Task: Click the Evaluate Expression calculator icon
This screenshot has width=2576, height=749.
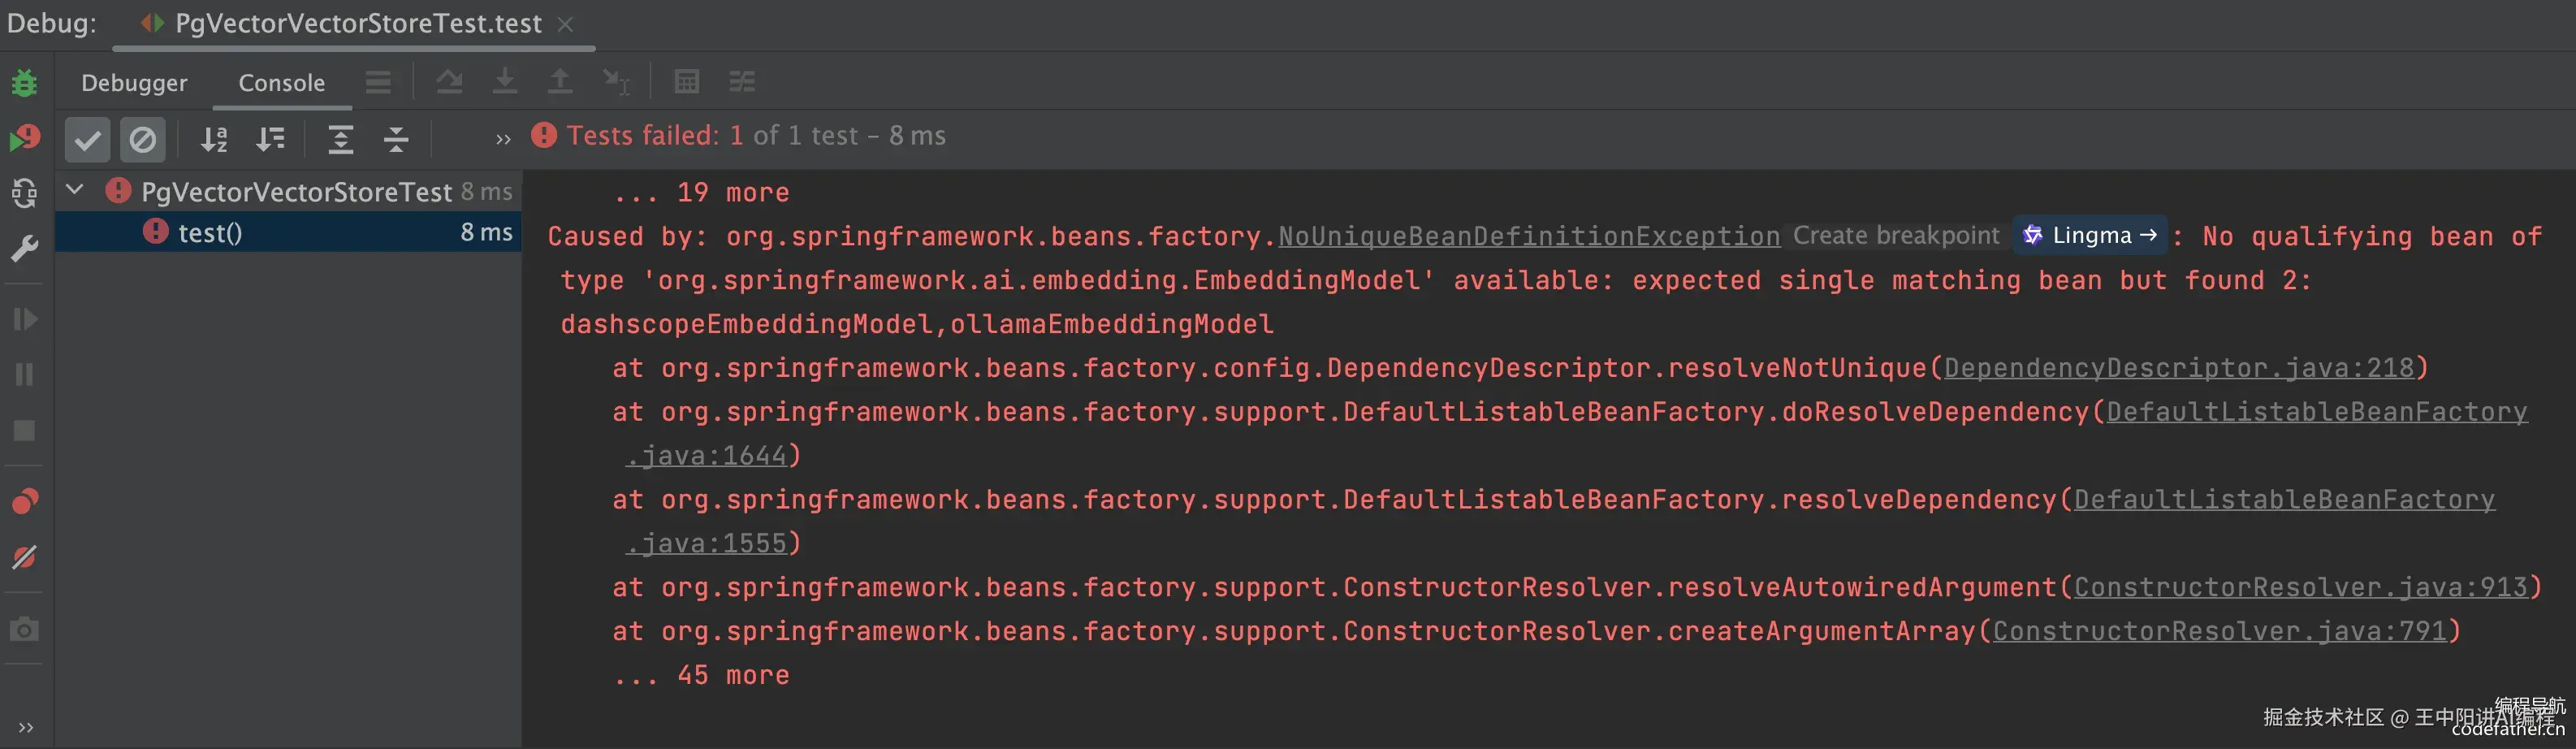Action: coord(686,82)
